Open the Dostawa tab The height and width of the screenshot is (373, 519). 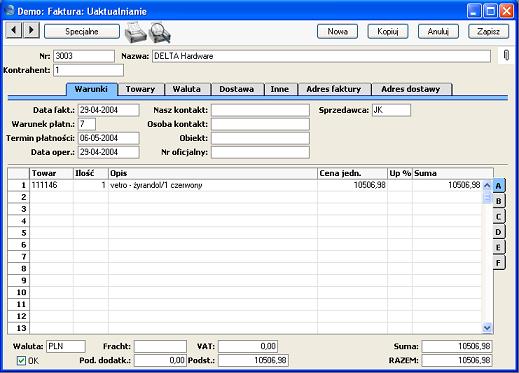[237, 89]
